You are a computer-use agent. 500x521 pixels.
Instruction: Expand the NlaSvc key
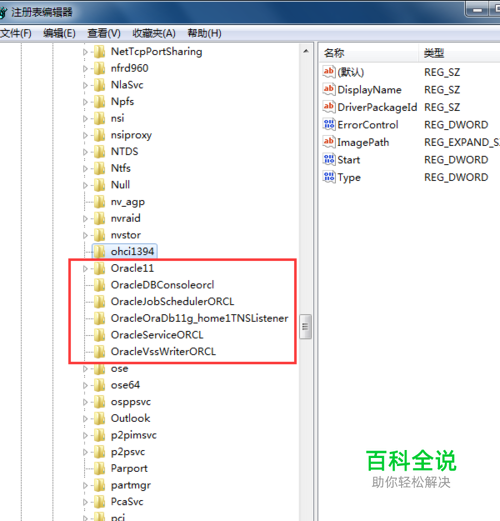pyautogui.click(x=85, y=85)
